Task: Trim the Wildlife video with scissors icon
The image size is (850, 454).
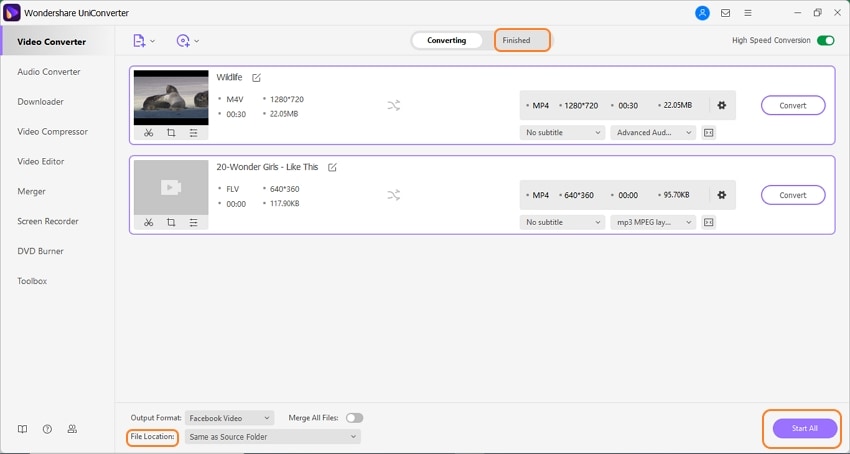Action: click(x=149, y=133)
